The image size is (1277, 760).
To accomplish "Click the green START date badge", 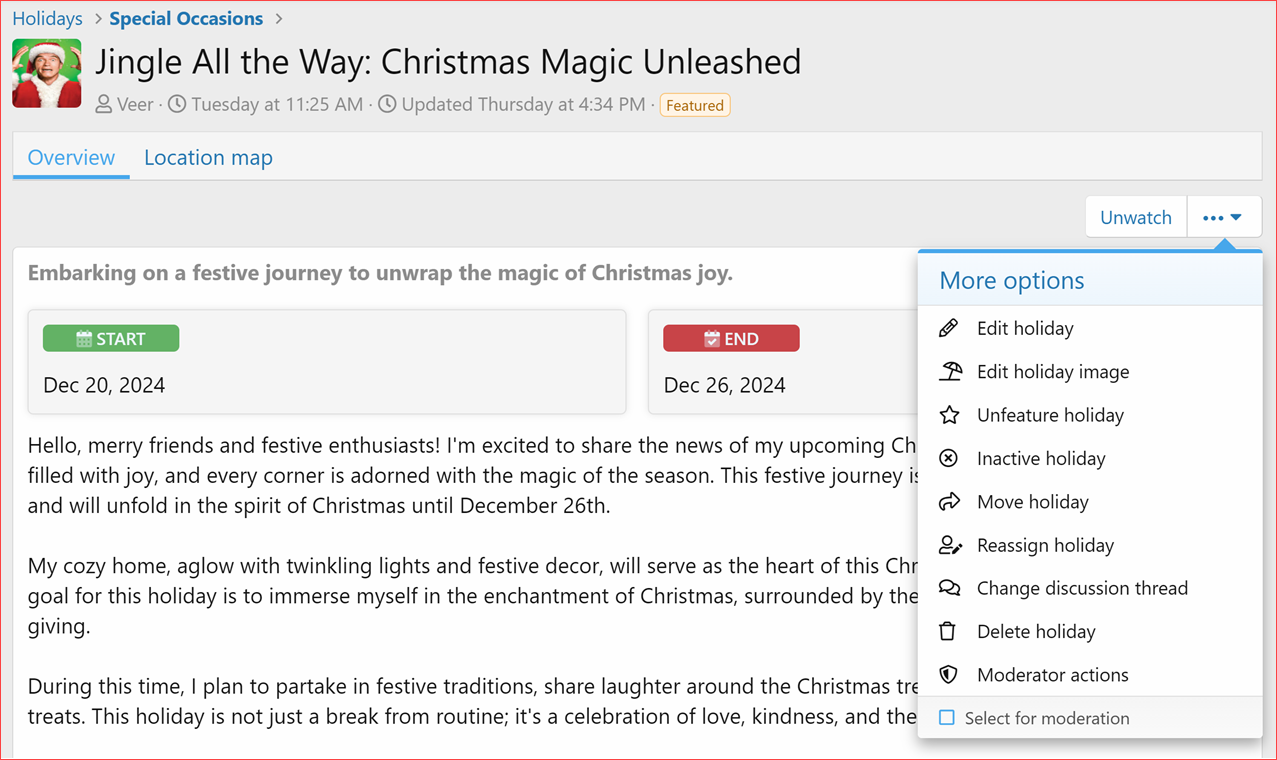I will [111, 338].
